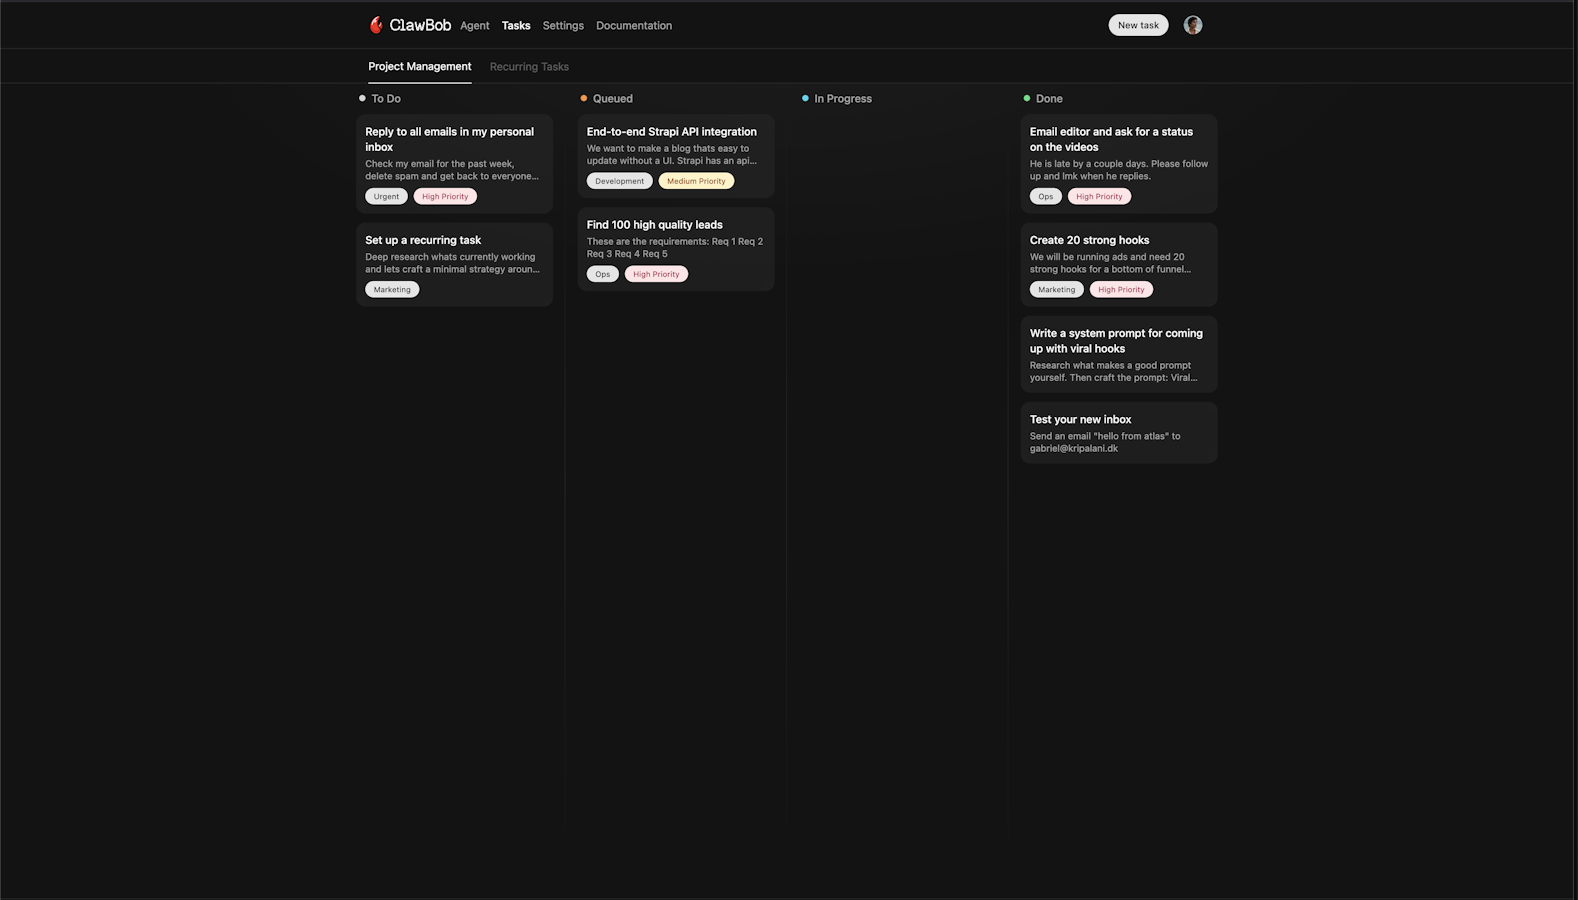Click the Urgent tag on email reply task
Viewport: 1578px width, 900px height.
tap(386, 197)
